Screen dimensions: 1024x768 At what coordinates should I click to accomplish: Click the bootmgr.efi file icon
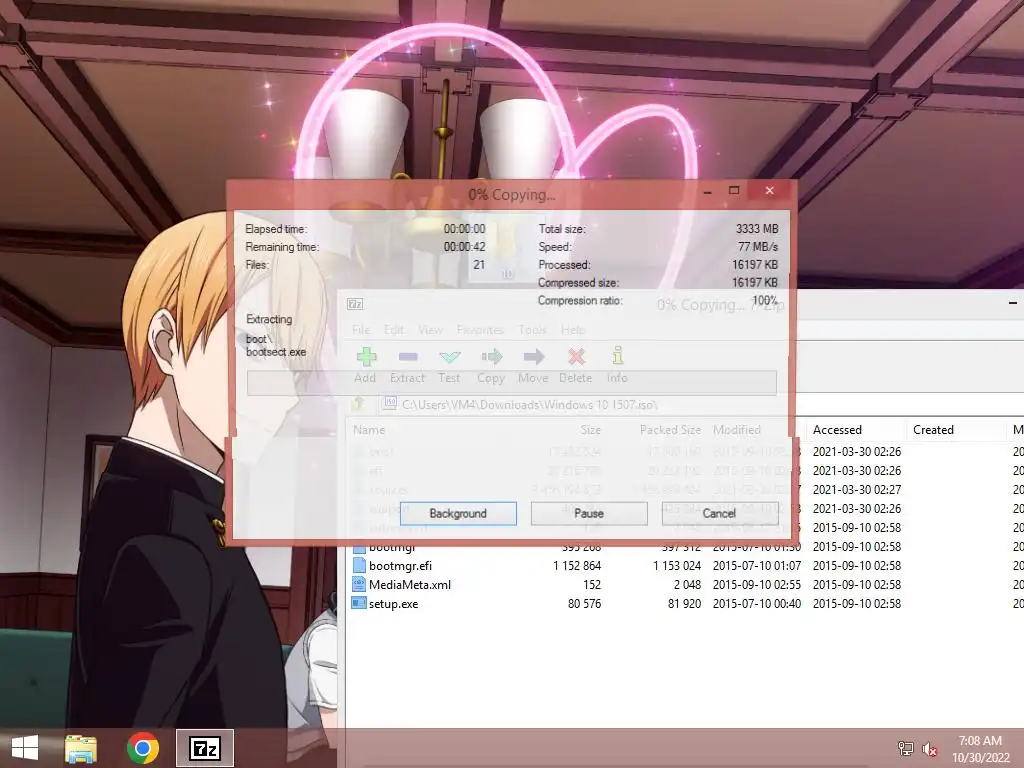(x=359, y=565)
